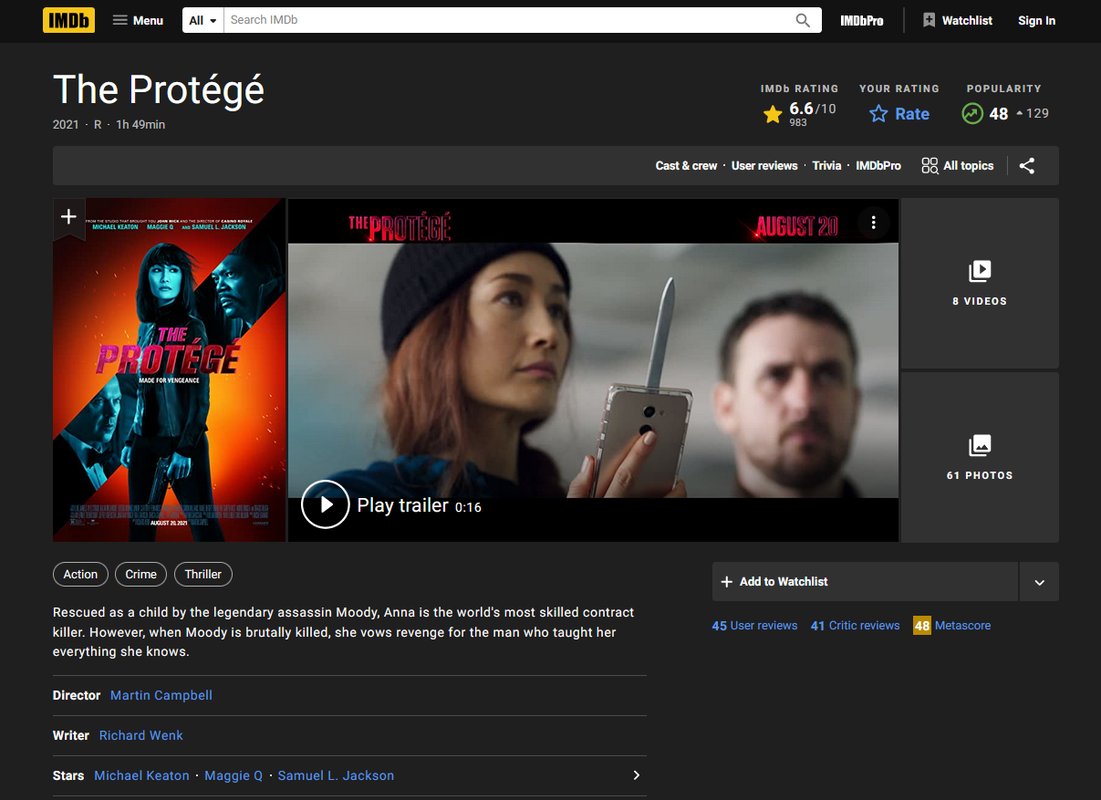Viewport: 1101px width, 800px height.
Task: Rate this movie with blue star
Action: (899, 114)
